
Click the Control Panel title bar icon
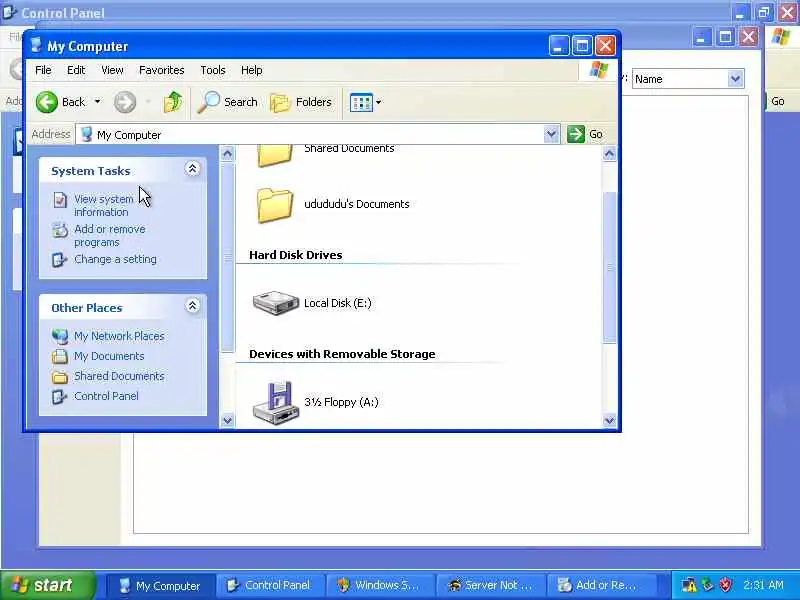9,12
